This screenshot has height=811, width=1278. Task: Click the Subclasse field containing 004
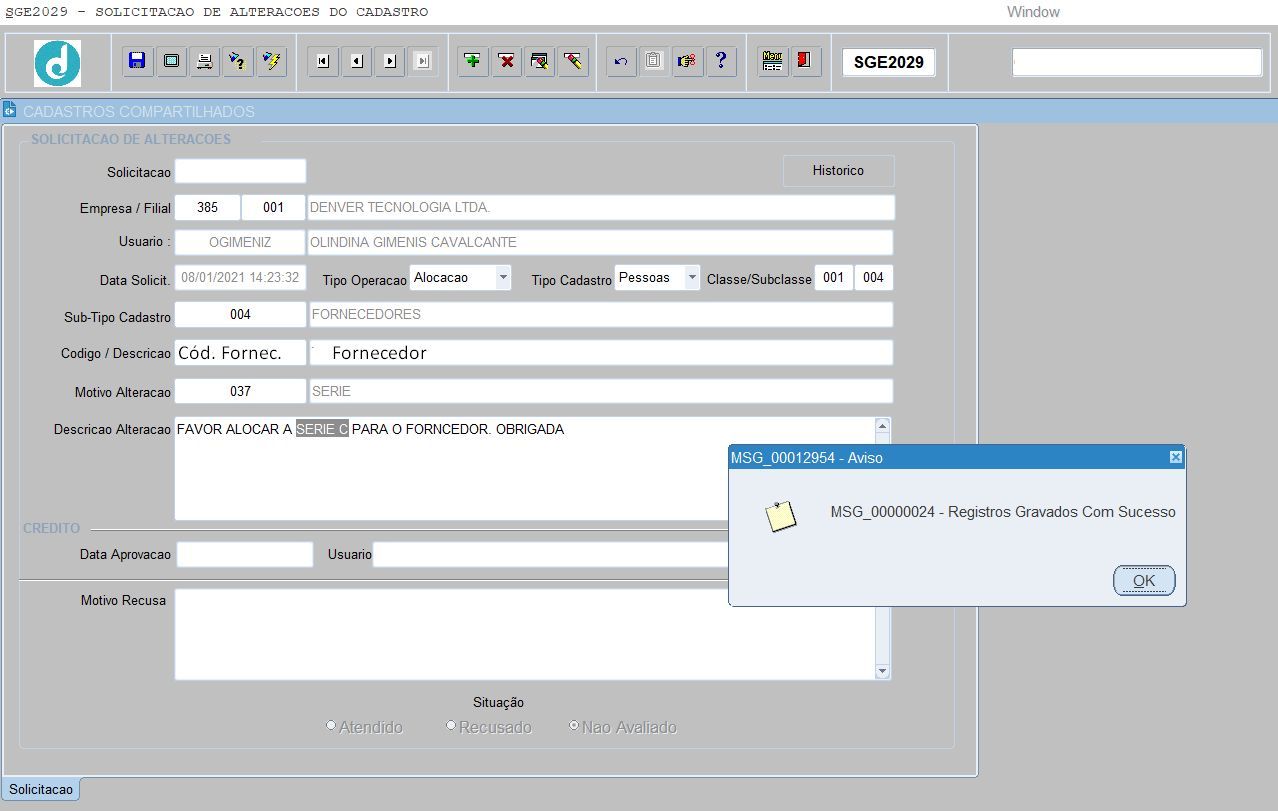[x=874, y=278]
